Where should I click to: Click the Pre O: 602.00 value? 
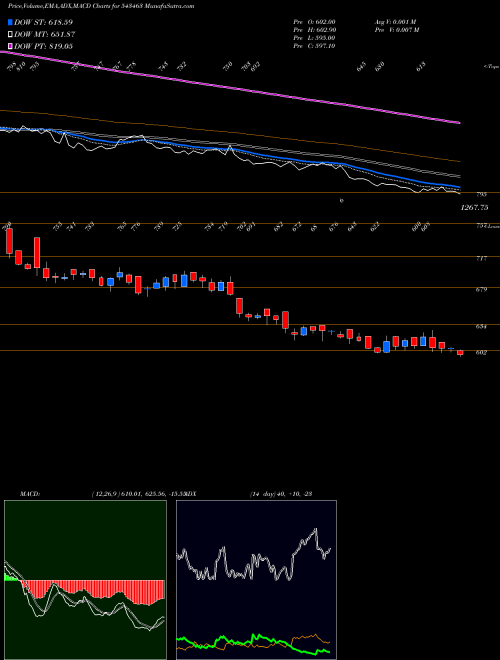click(x=314, y=22)
